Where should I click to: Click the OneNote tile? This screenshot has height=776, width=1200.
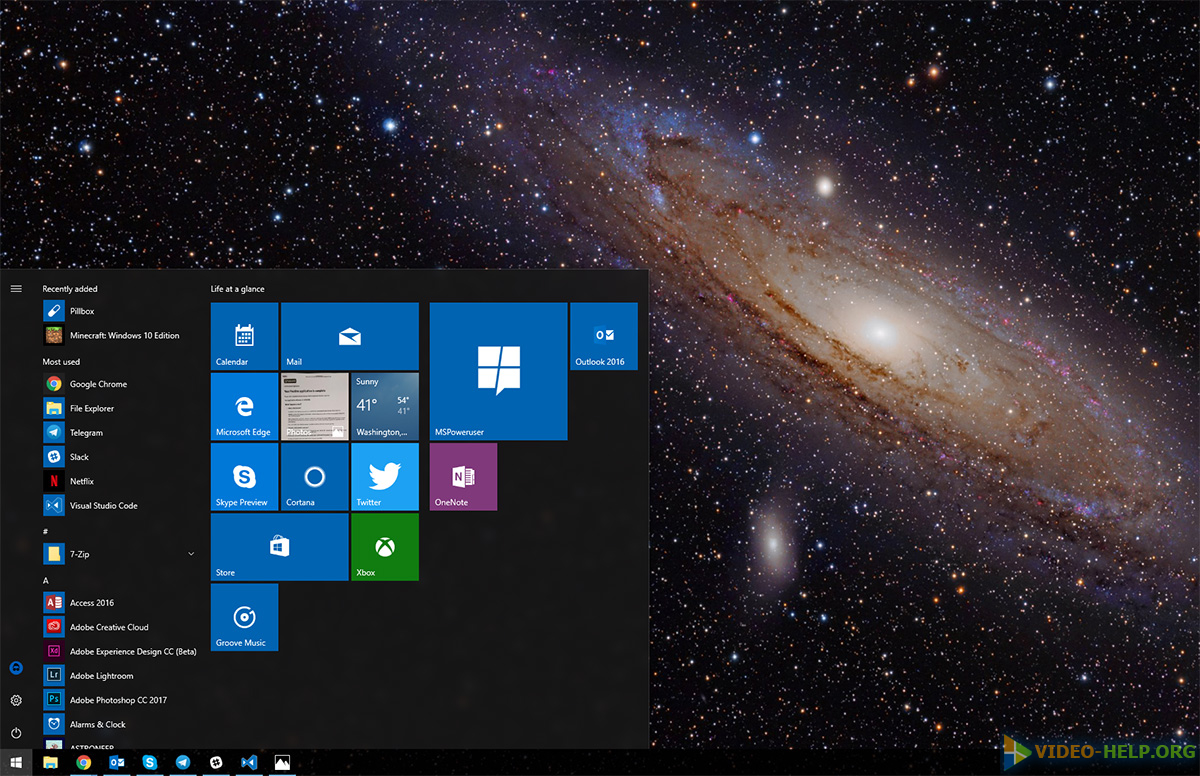463,477
